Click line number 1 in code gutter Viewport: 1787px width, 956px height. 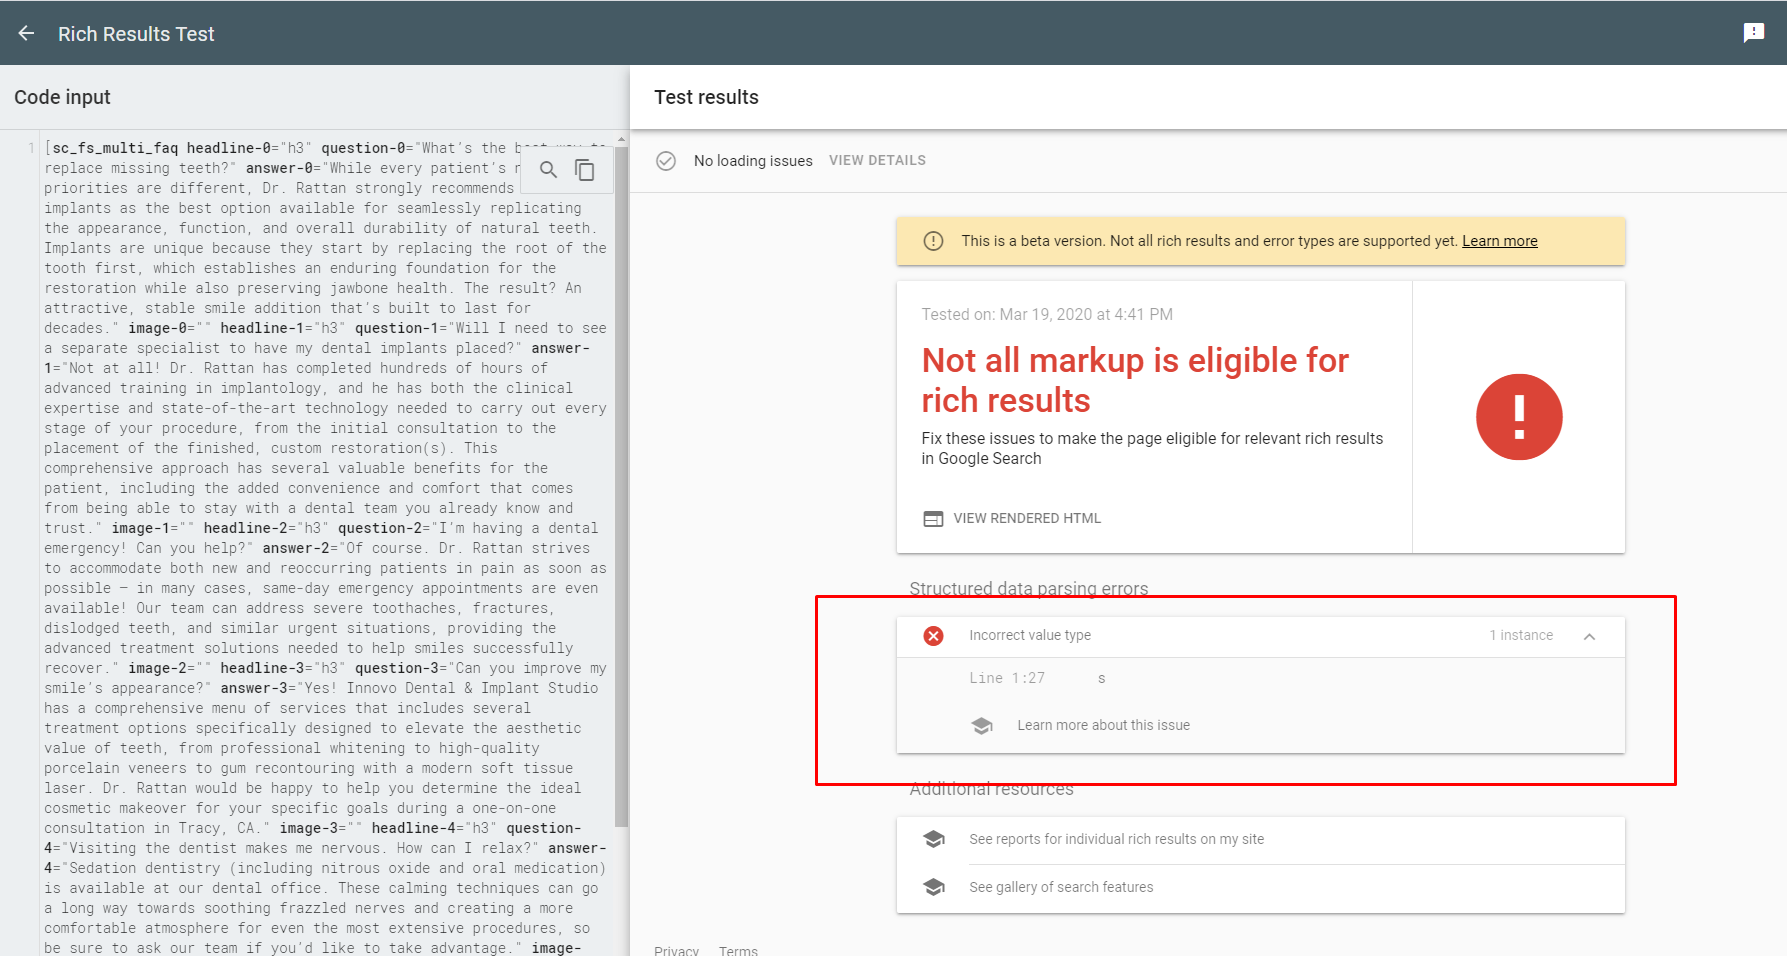[x=31, y=148]
